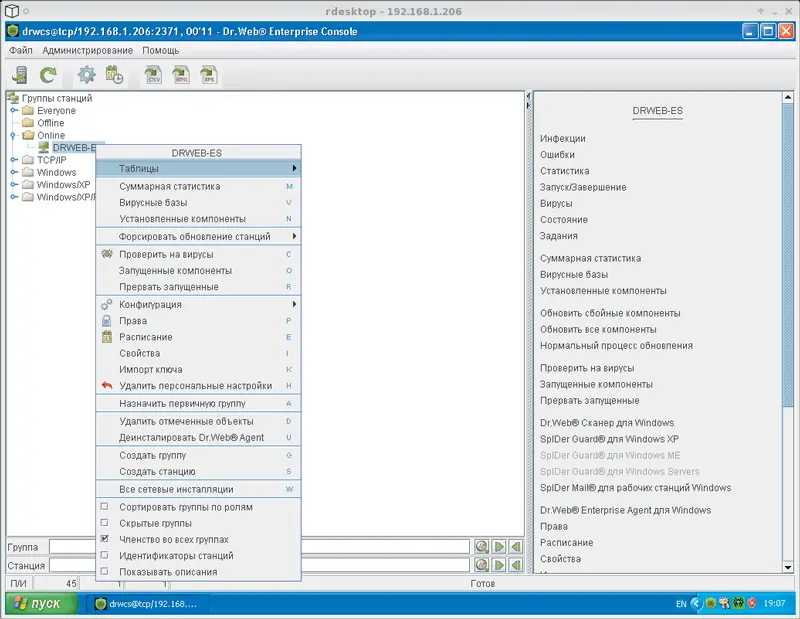Image resolution: width=800 pixels, height=619 pixels.
Task: Click the server connect toolbar icon
Action: tap(19, 75)
